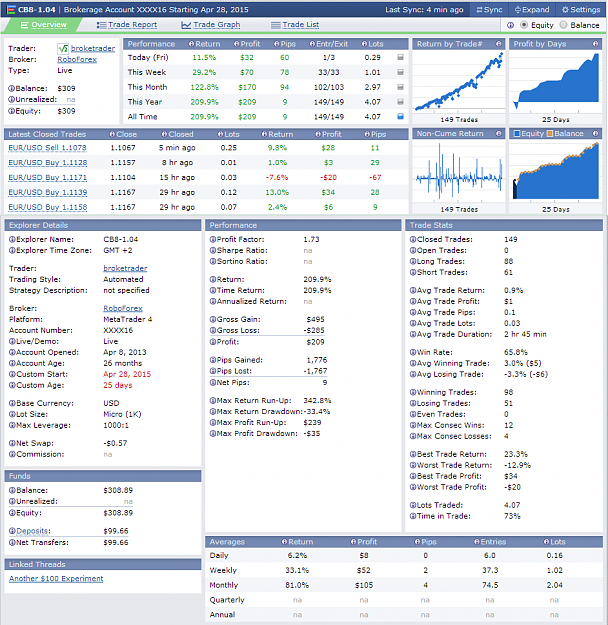Click info icon next to Max Leverage label

click(12, 425)
